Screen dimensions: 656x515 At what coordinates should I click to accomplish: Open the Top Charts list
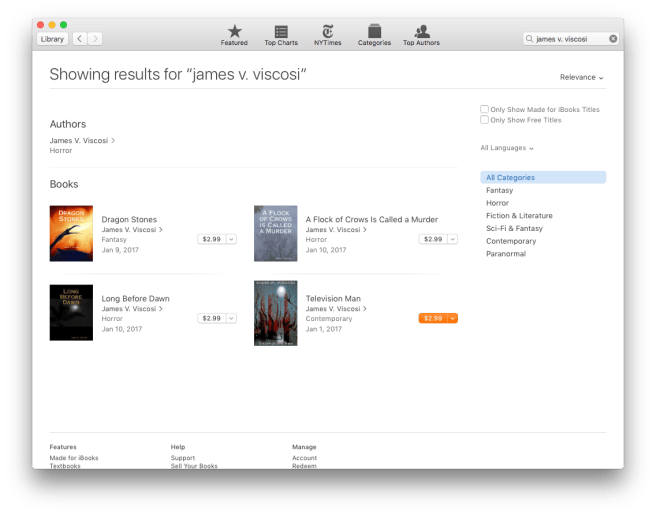click(x=281, y=35)
